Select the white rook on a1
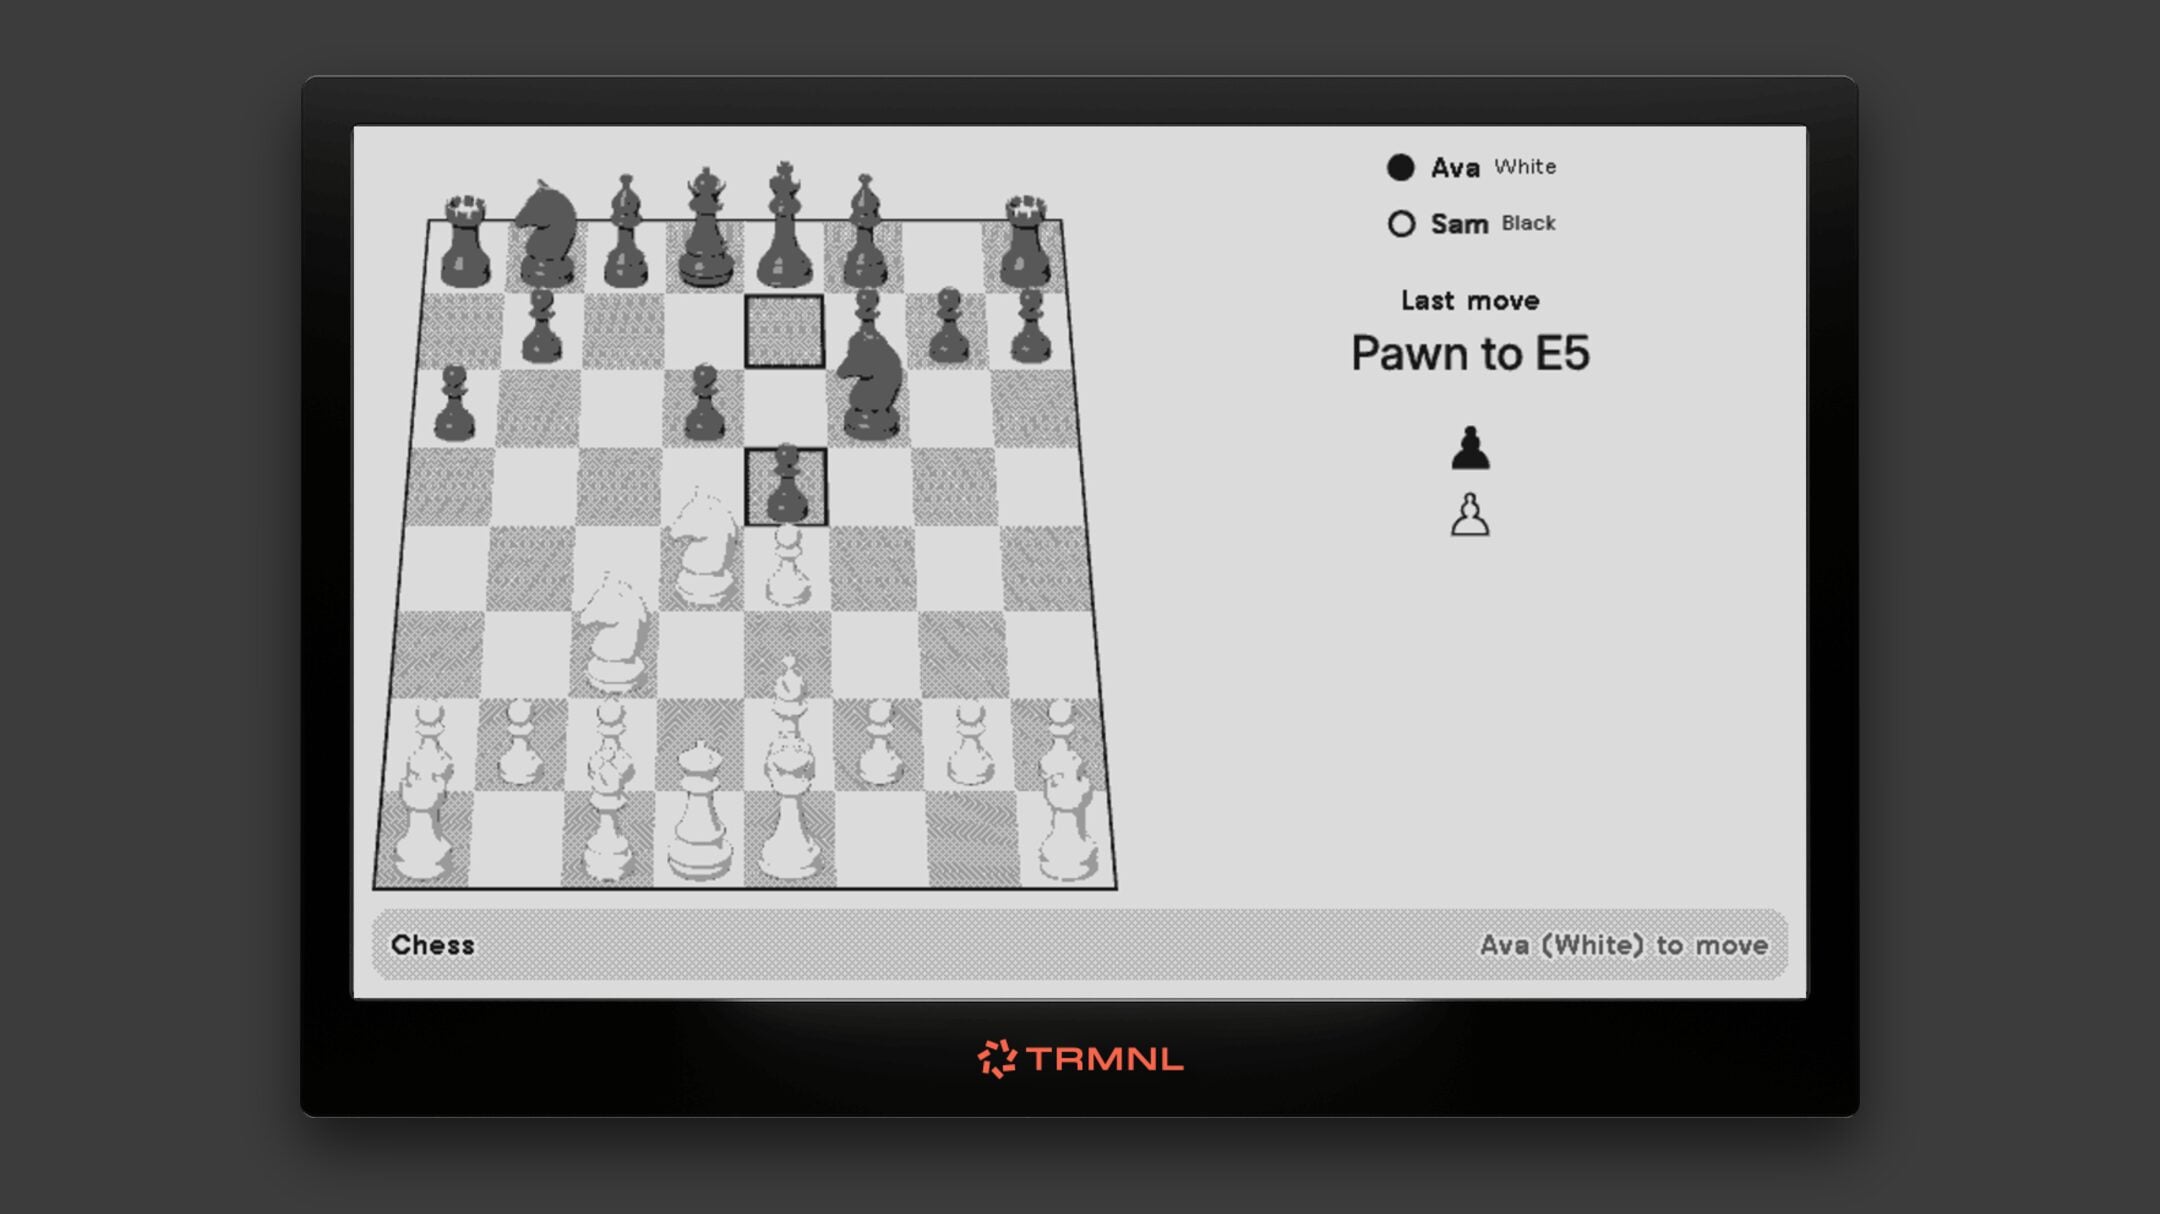This screenshot has height=1214, width=2160. click(425, 825)
